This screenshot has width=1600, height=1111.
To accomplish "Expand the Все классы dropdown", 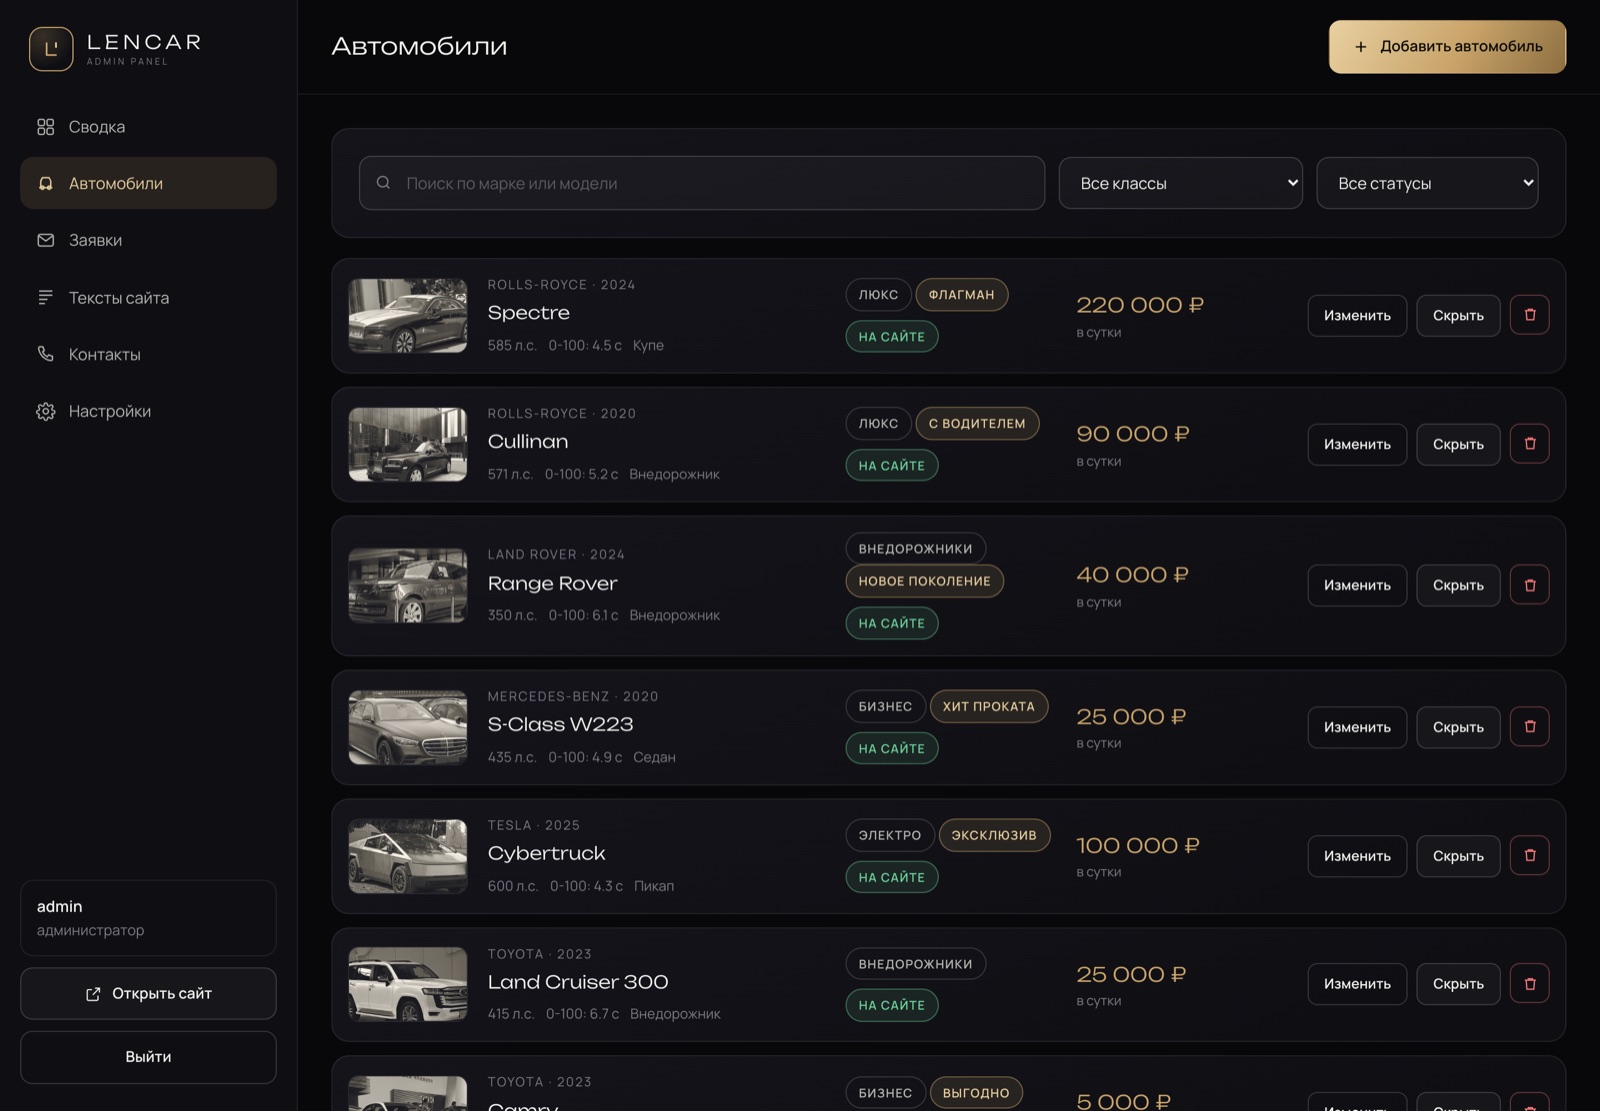I will [x=1180, y=183].
